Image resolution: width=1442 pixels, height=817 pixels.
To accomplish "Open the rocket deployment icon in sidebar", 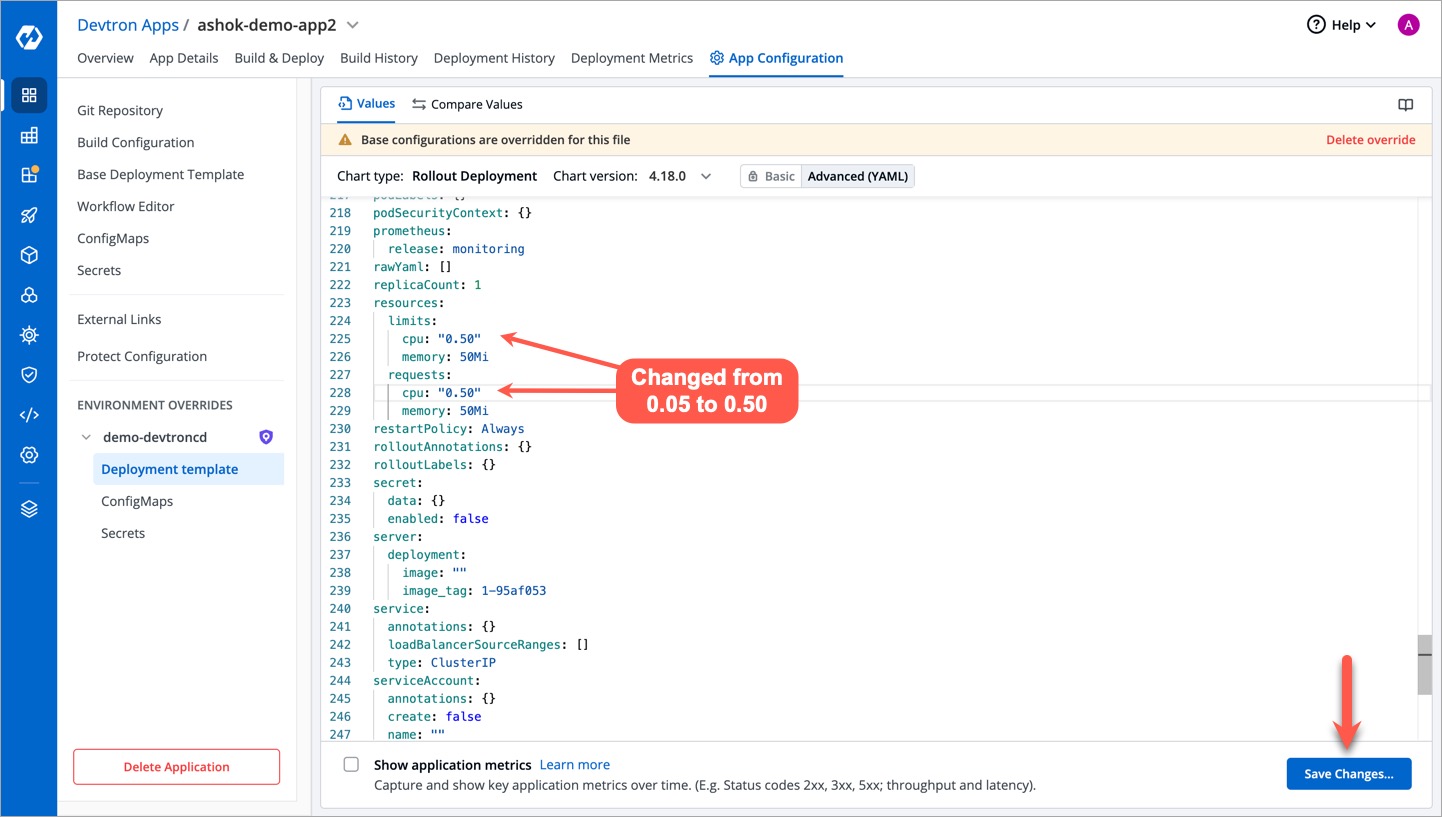I will point(29,215).
